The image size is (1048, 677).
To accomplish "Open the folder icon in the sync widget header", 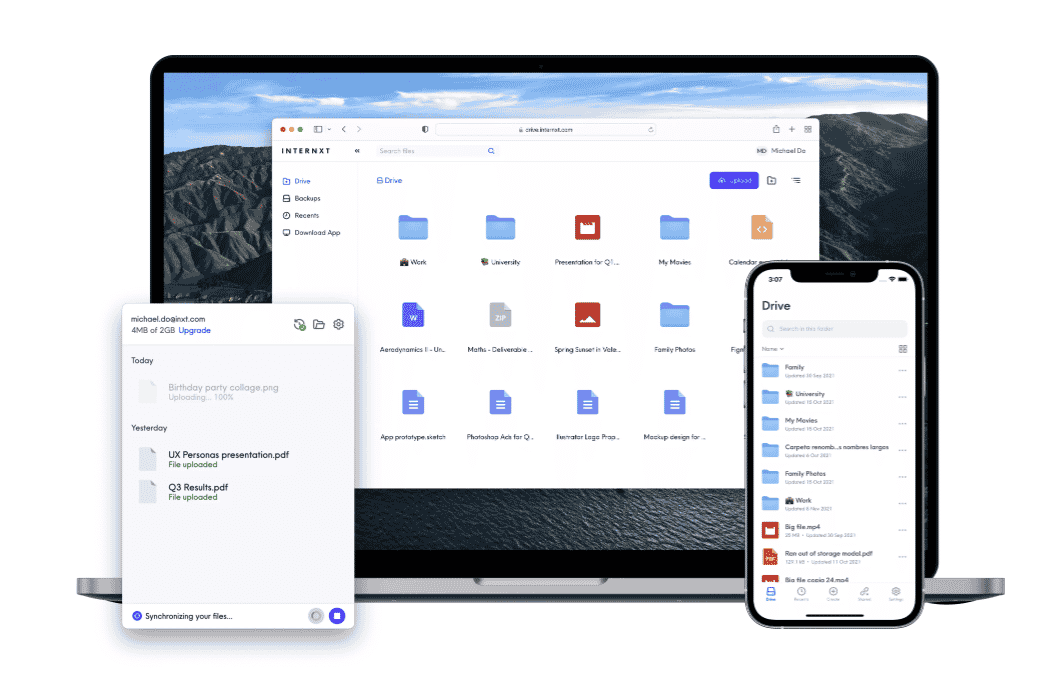I will [x=319, y=324].
